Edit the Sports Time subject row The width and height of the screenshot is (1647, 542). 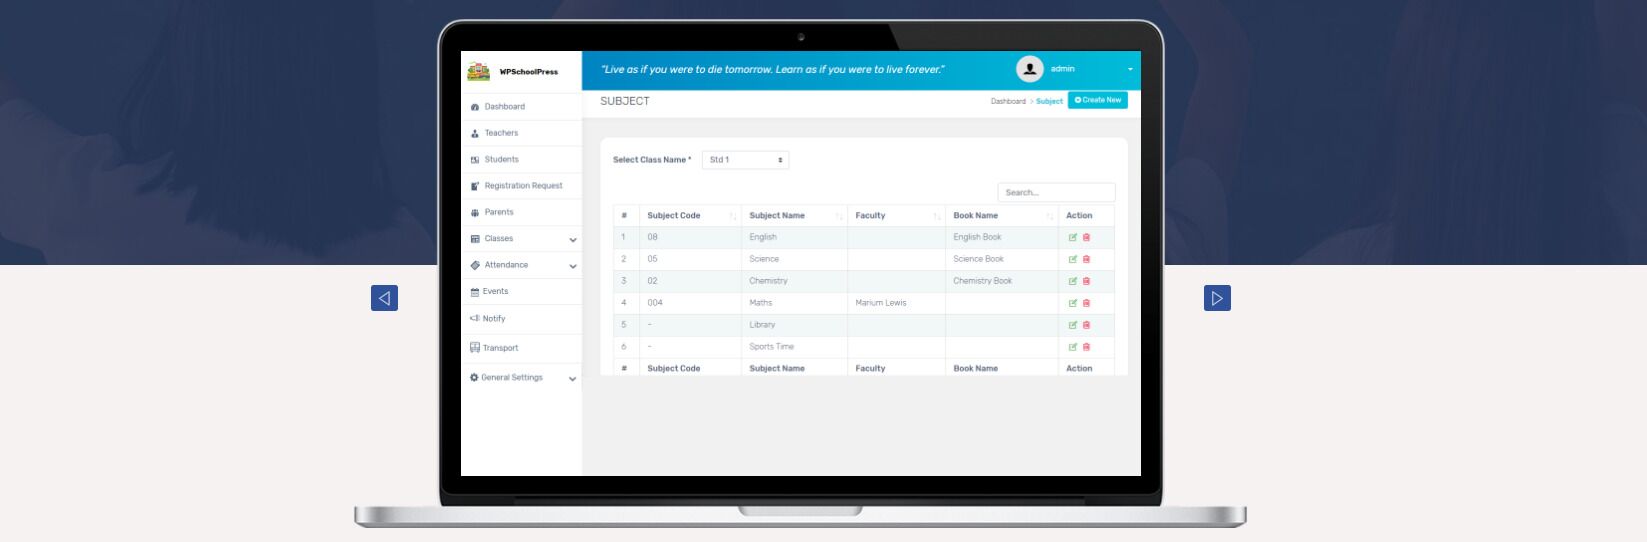[x=1073, y=347]
